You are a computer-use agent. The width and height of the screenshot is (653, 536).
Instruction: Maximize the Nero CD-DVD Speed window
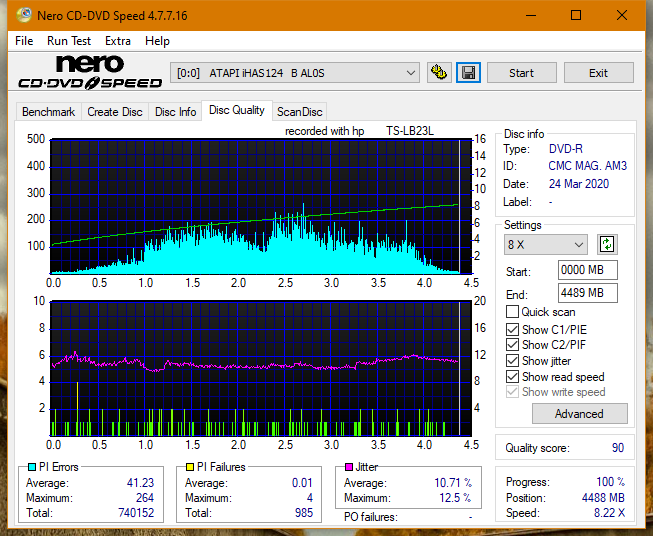pyautogui.click(x=576, y=15)
